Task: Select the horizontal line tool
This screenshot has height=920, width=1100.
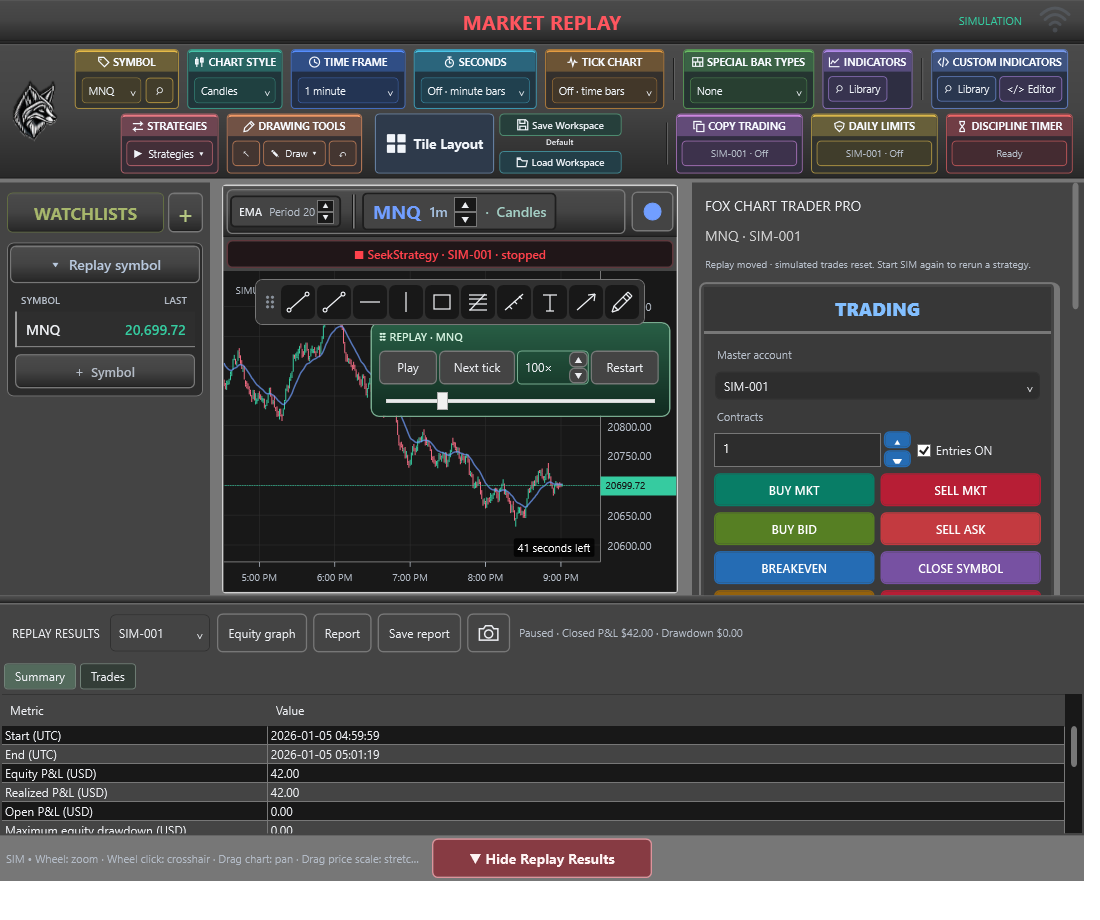Action: [370, 302]
